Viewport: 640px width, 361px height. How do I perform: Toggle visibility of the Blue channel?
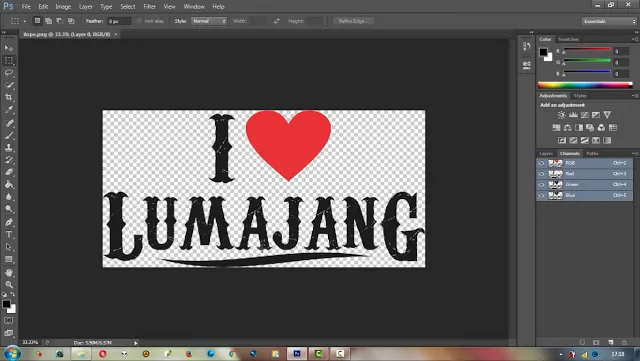pyautogui.click(x=542, y=195)
